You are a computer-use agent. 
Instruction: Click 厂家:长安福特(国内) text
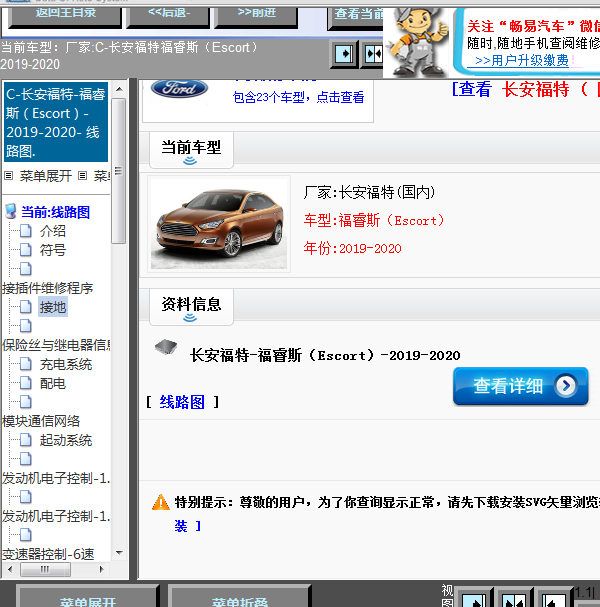tap(369, 192)
